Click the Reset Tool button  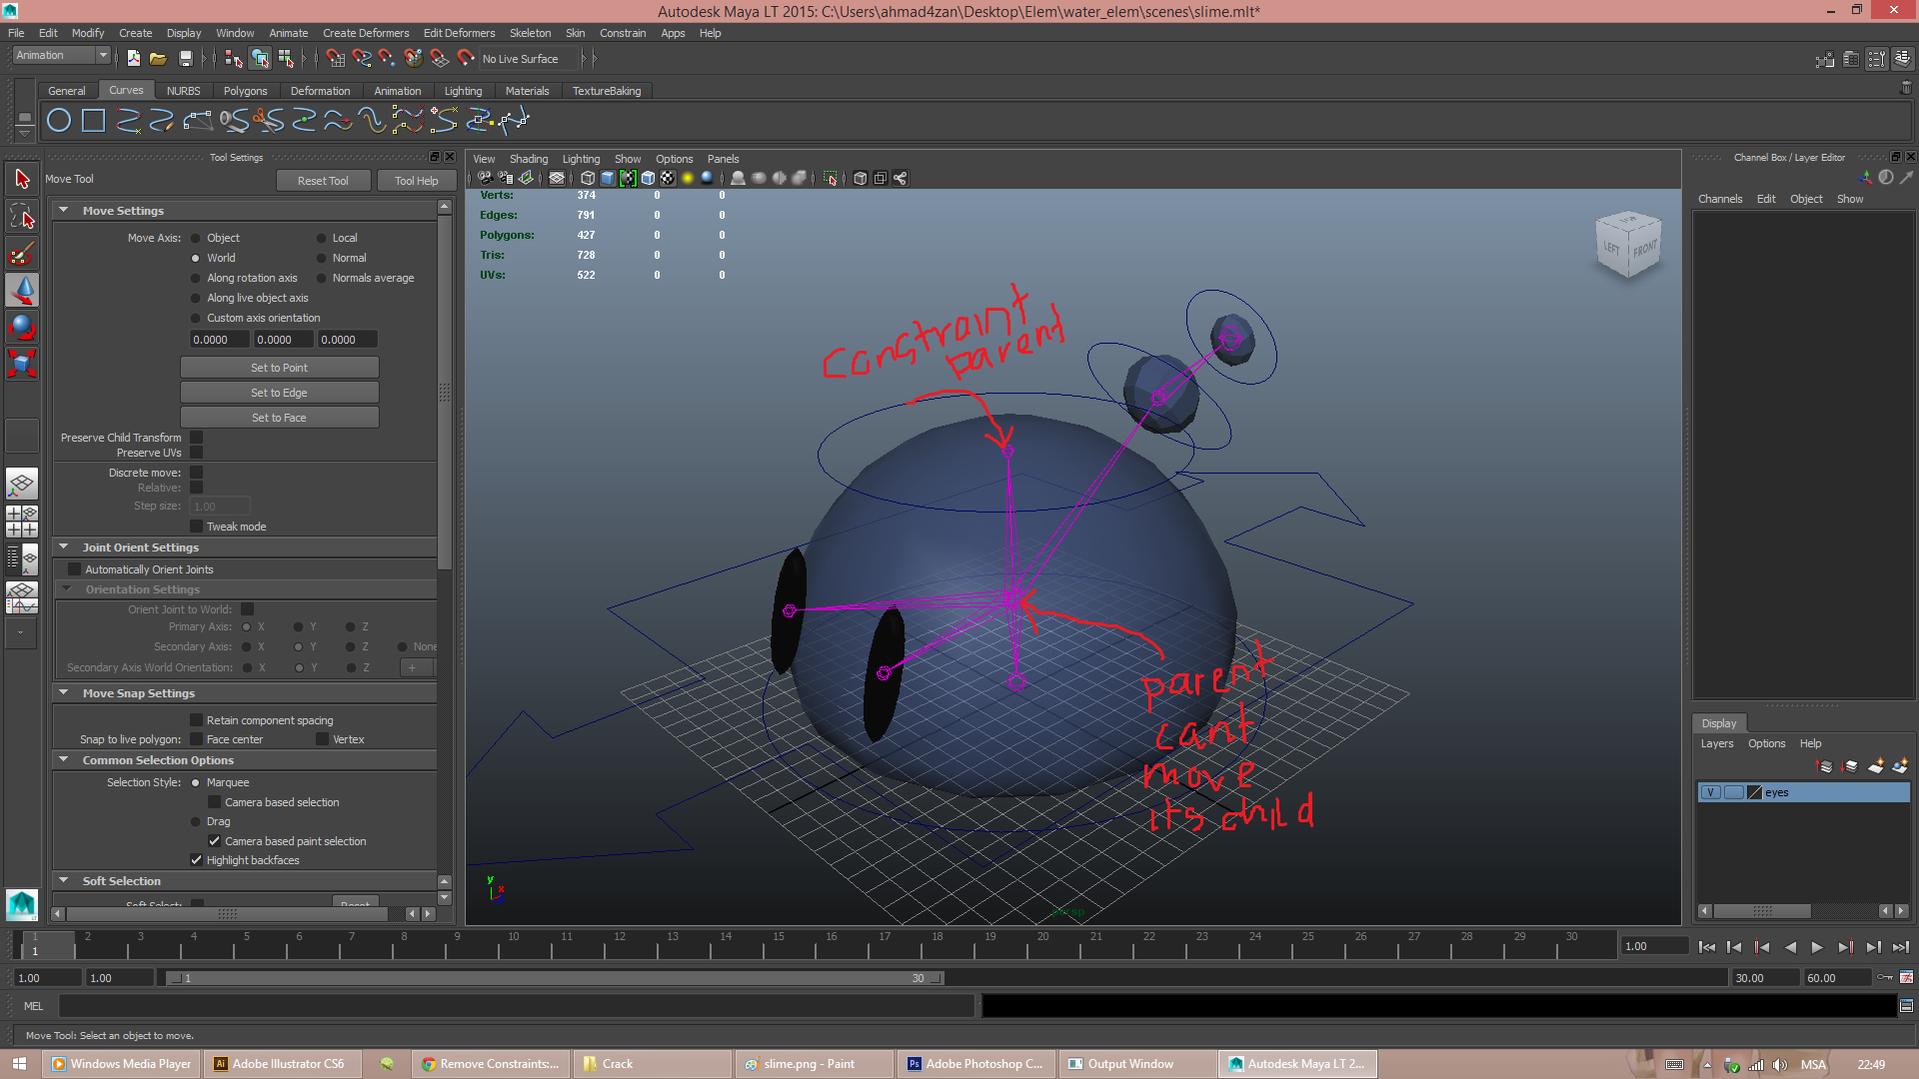[323, 180]
